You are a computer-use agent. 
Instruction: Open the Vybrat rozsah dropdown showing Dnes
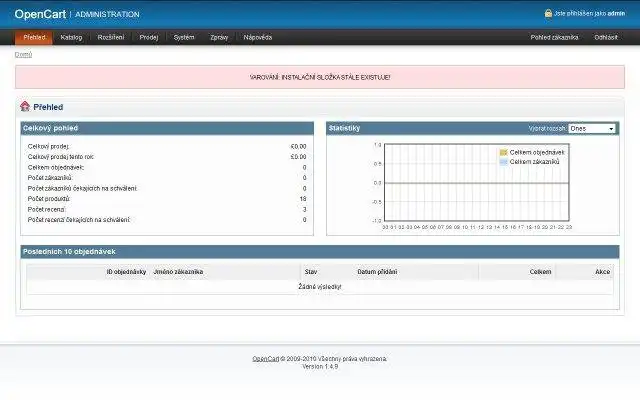pyautogui.click(x=591, y=129)
